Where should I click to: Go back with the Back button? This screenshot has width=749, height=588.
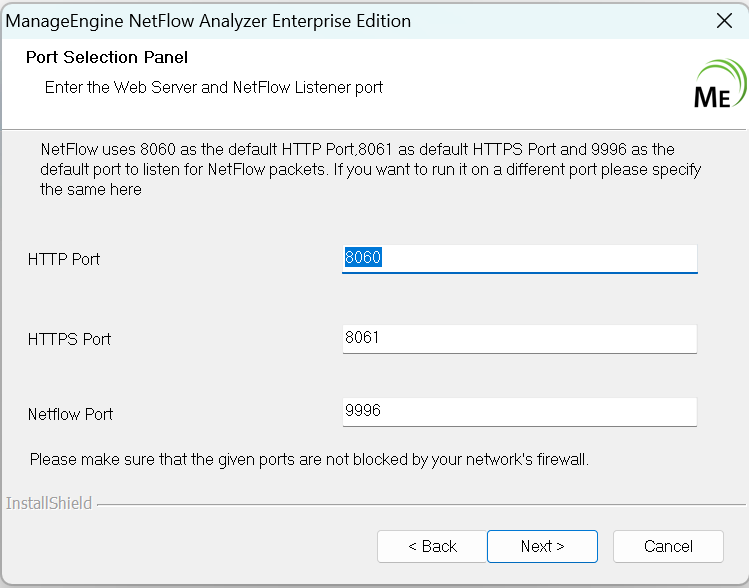point(432,546)
